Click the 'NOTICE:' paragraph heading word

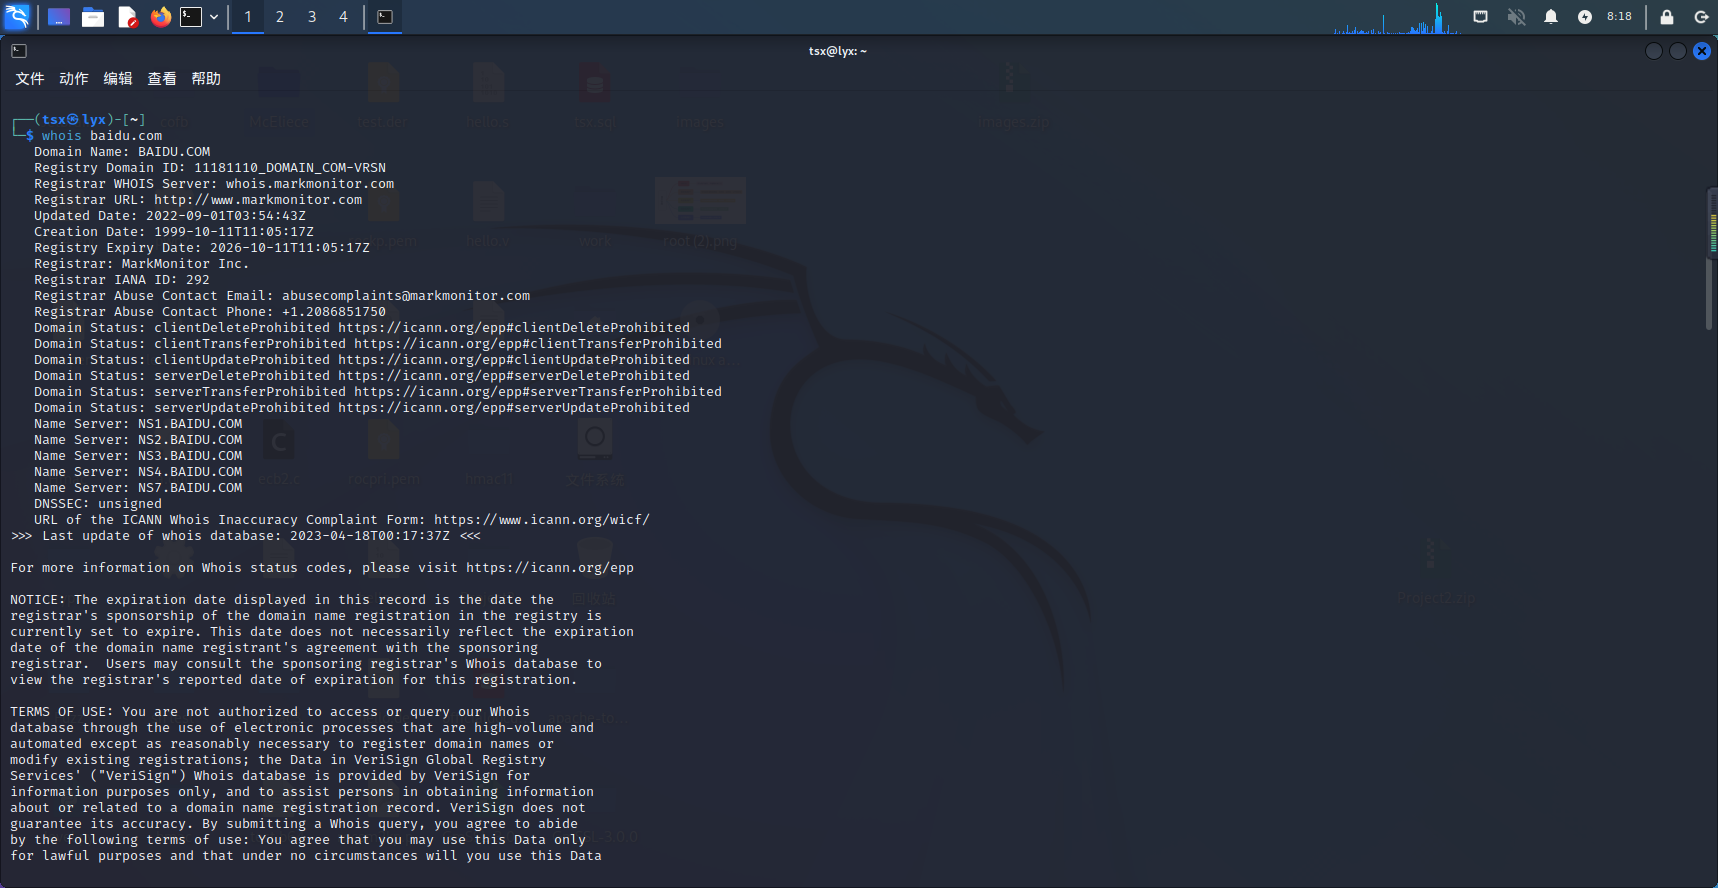click(38, 600)
